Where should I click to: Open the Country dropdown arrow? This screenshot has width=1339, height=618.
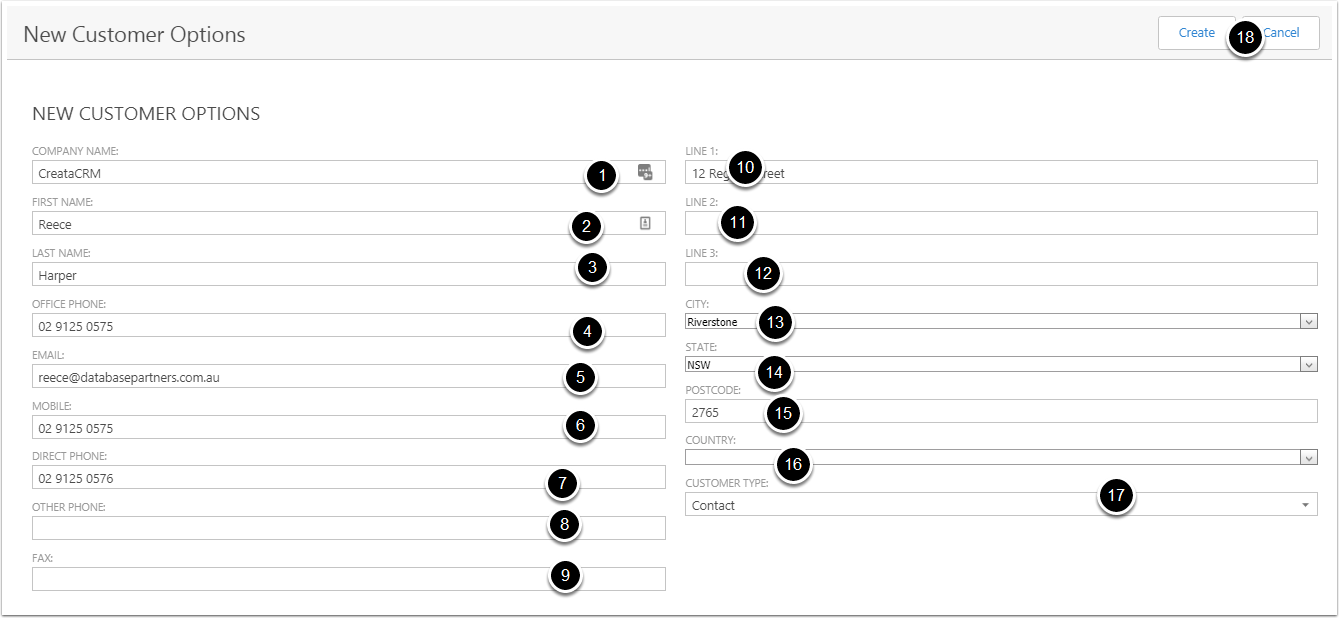1308,457
